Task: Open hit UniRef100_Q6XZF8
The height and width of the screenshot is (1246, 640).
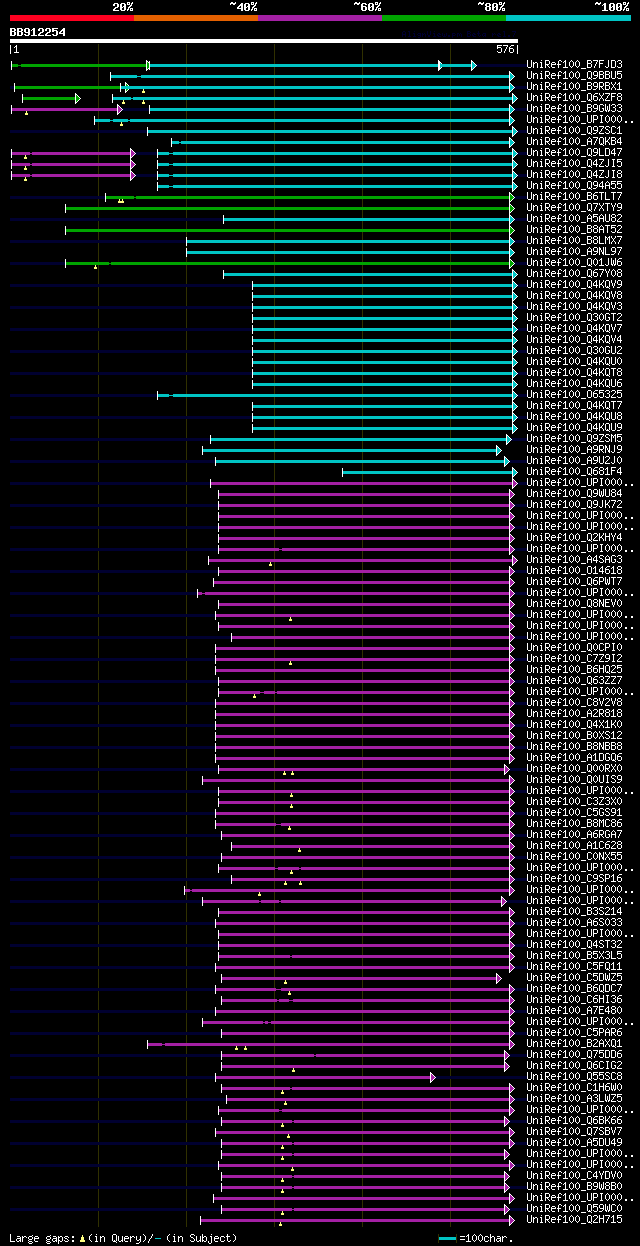Action: click(x=574, y=97)
